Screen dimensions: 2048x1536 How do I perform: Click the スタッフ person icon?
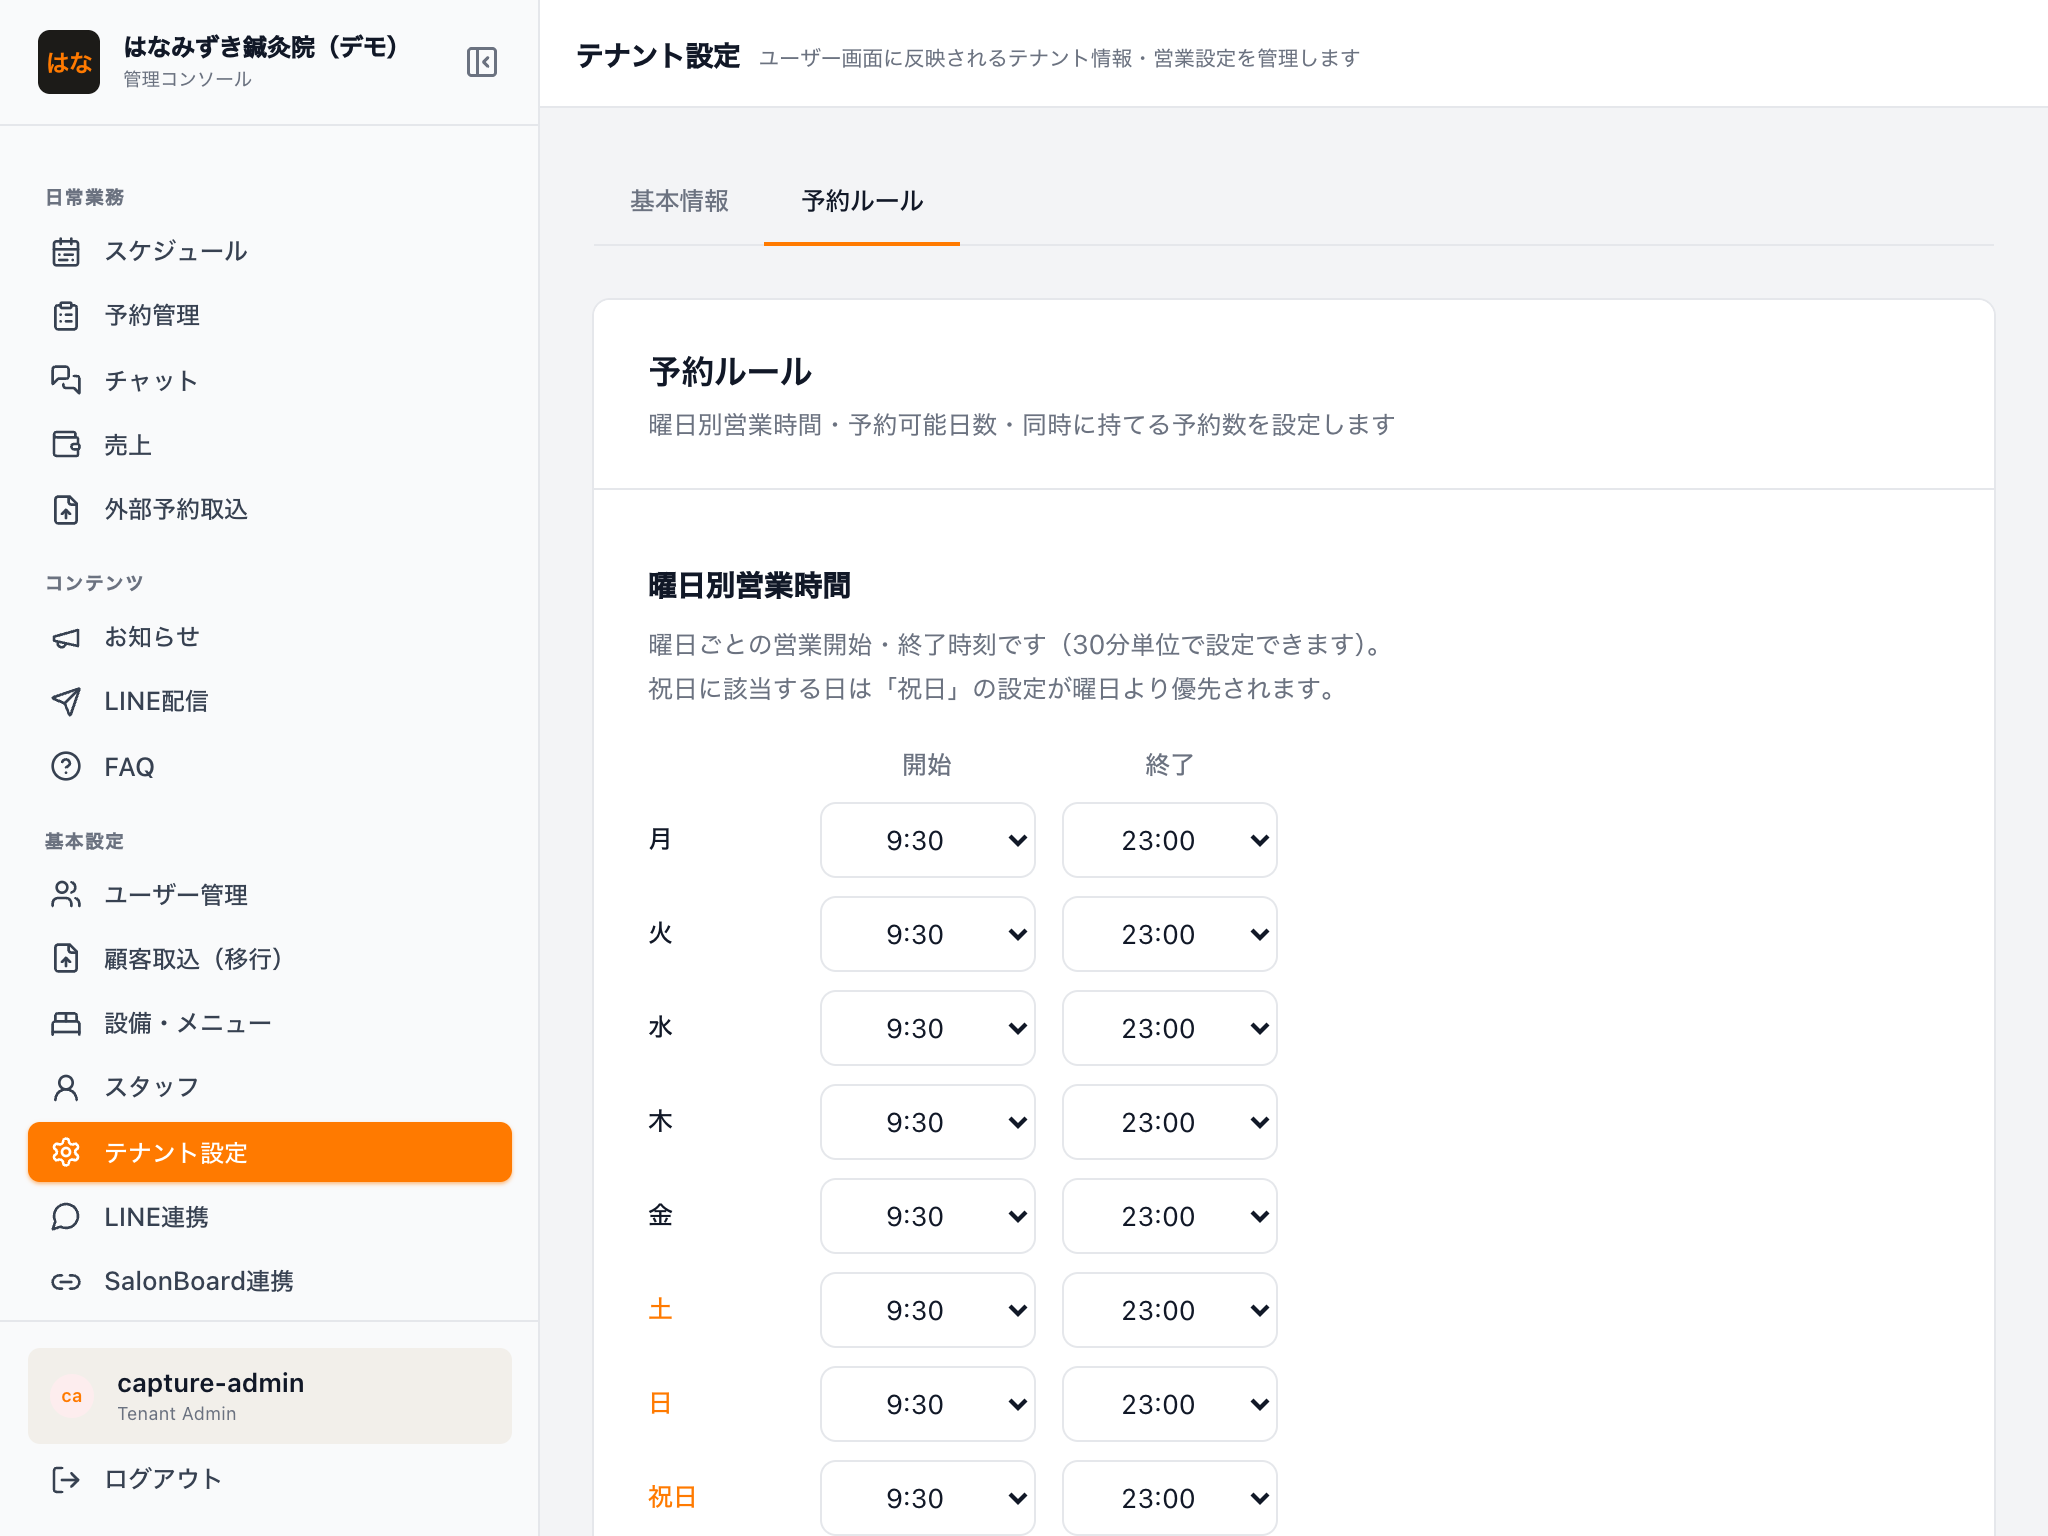66,1087
